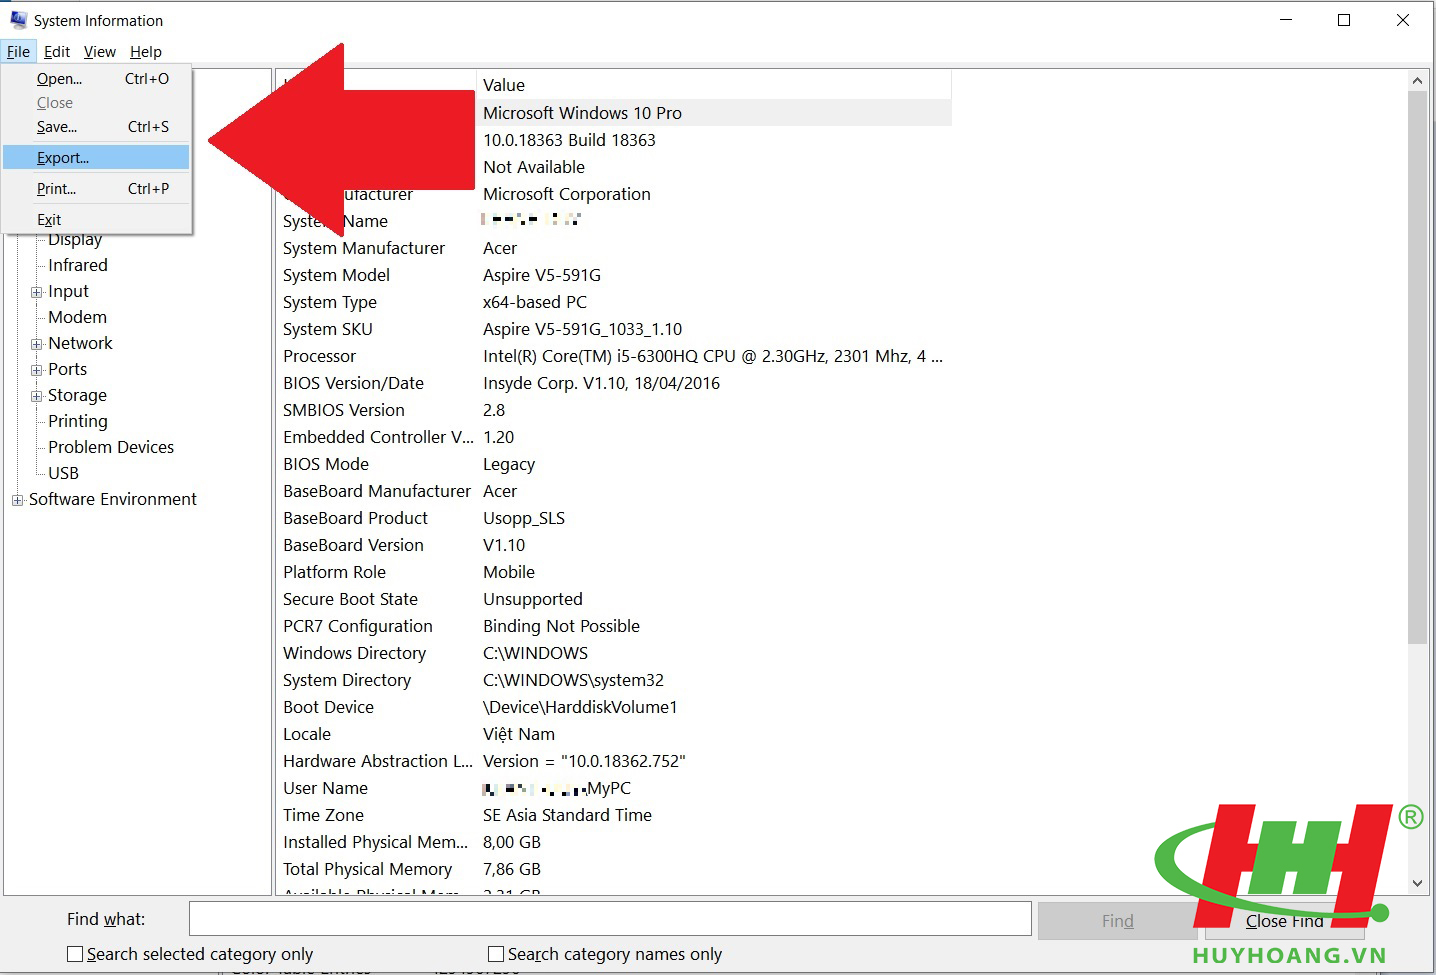Select the Network tree item label
The height and width of the screenshot is (975, 1436).
(80, 343)
